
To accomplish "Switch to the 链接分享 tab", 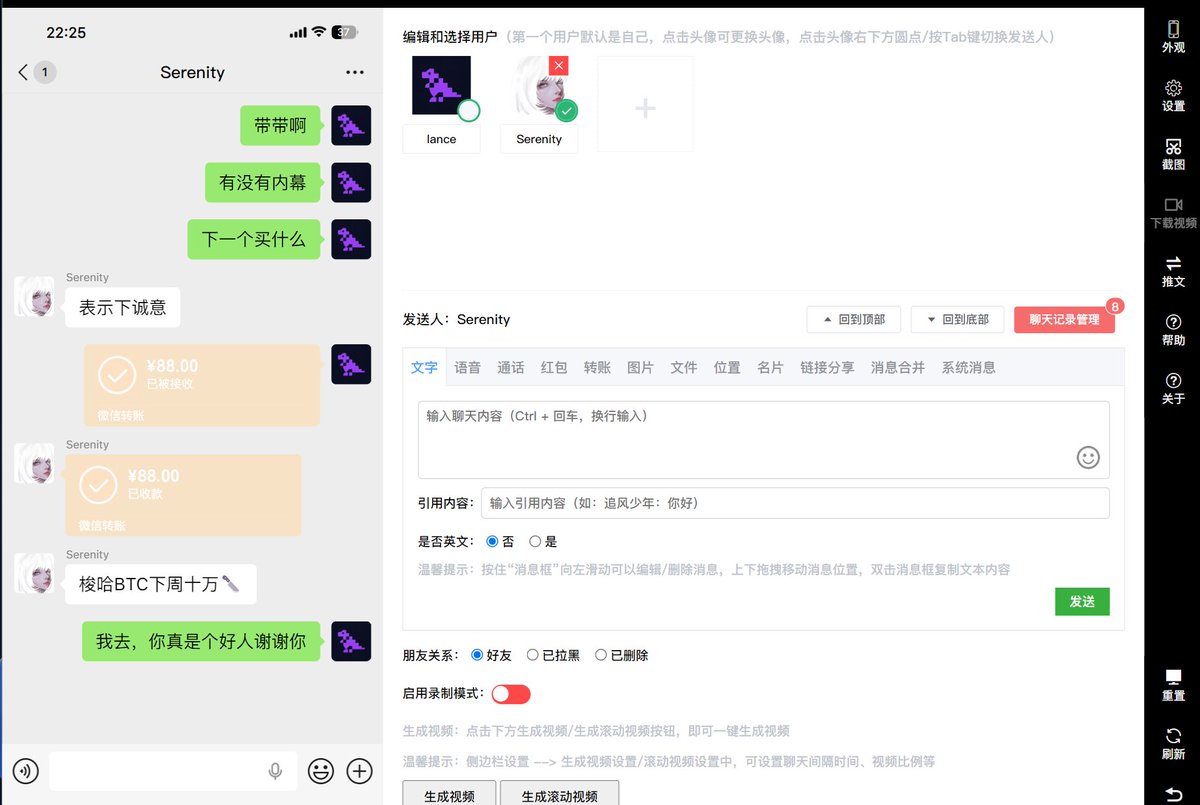I will pos(827,367).
